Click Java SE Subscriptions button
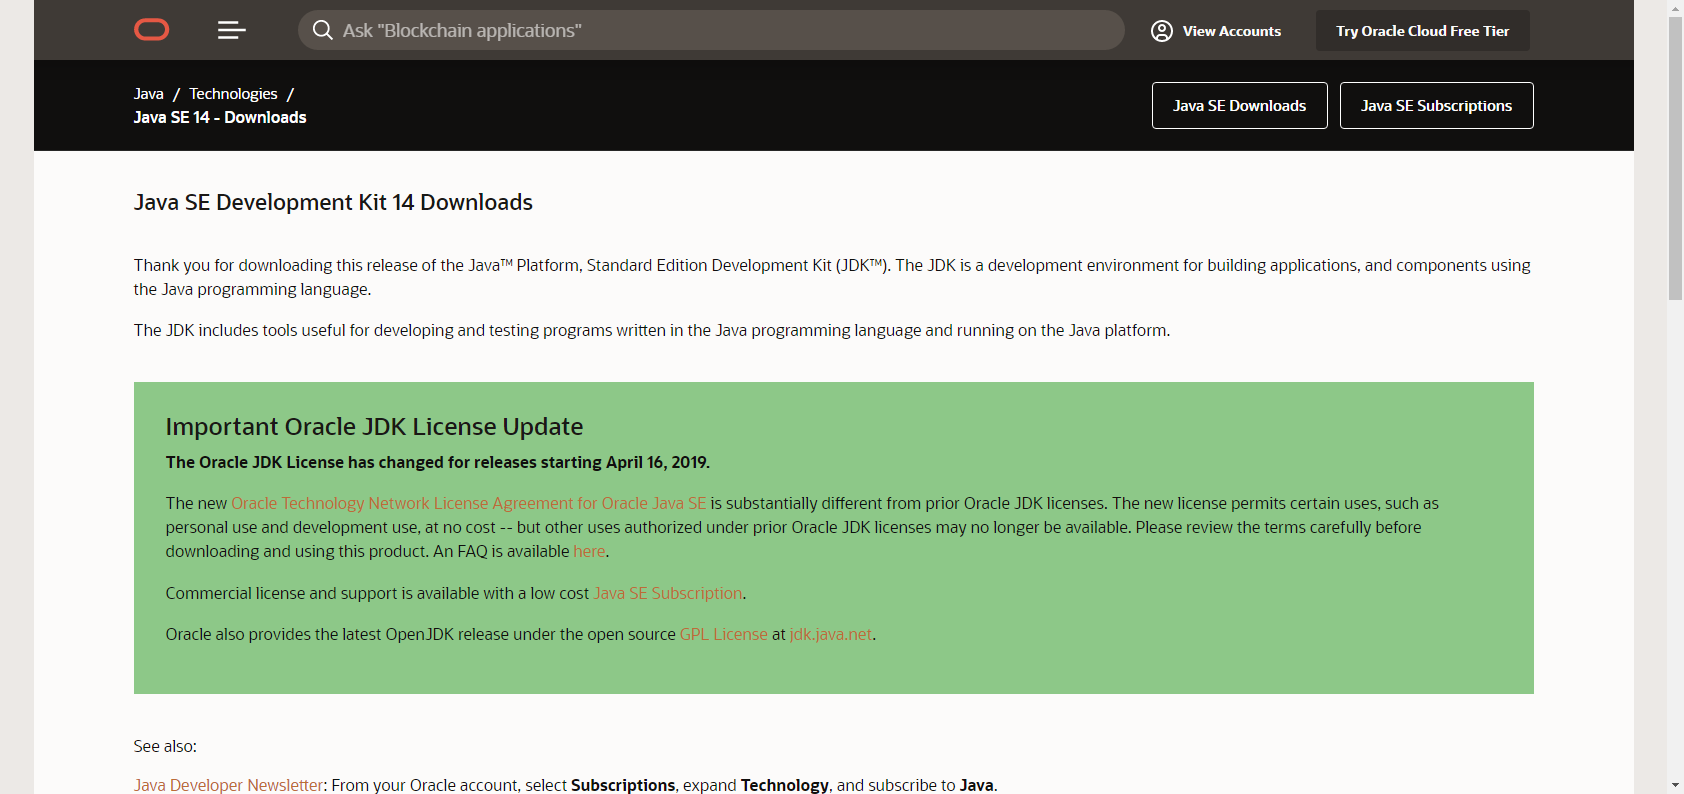Image resolution: width=1684 pixels, height=794 pixels. point(1436,106)
